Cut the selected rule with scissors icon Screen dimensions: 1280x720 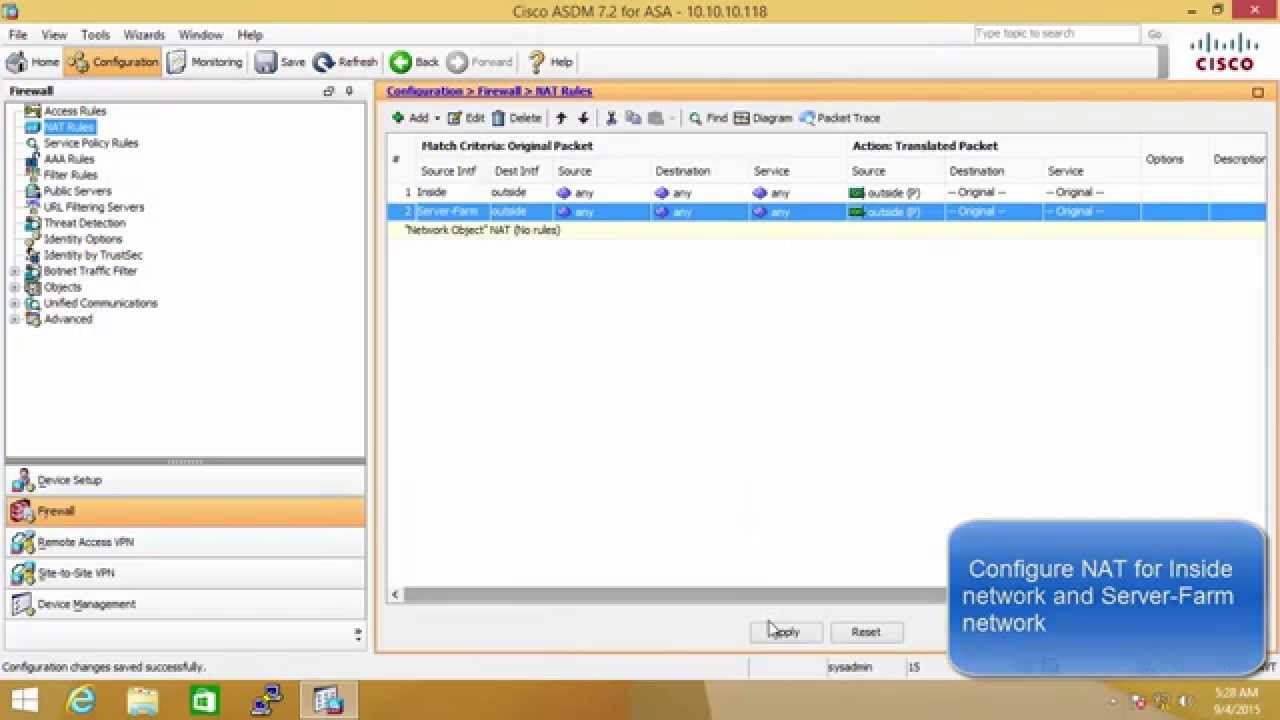point(611,118)
